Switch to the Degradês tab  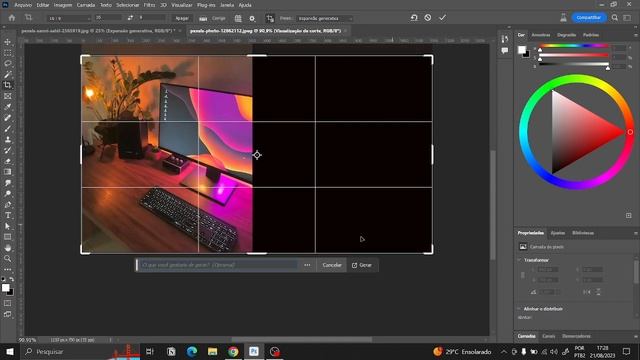567,35
